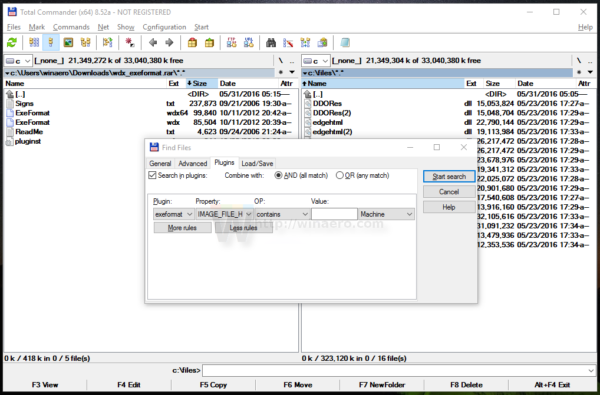The image size is (600, 395).
Task: Go forward using right arrow icon
Action: click(x=169, y=42)
